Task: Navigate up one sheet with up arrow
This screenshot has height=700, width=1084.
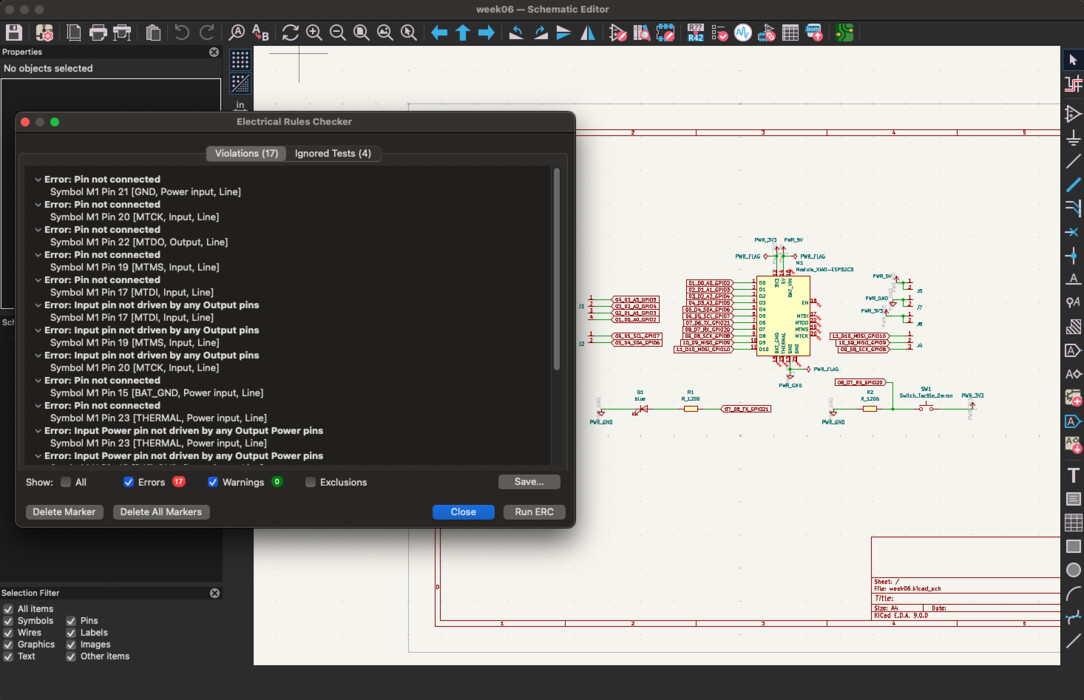Action: pos(462,32)
